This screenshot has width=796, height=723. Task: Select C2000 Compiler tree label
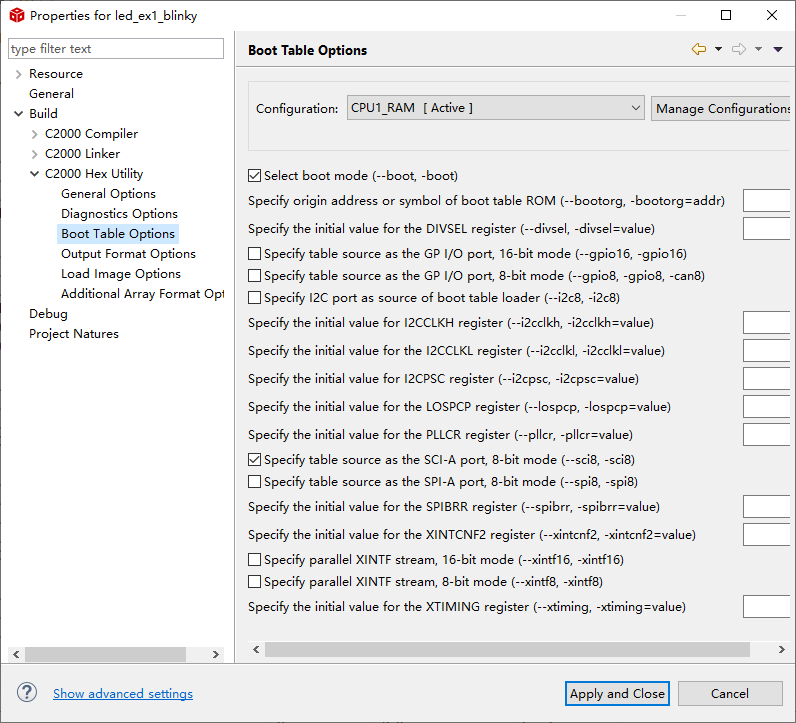(x=91, y=134)
